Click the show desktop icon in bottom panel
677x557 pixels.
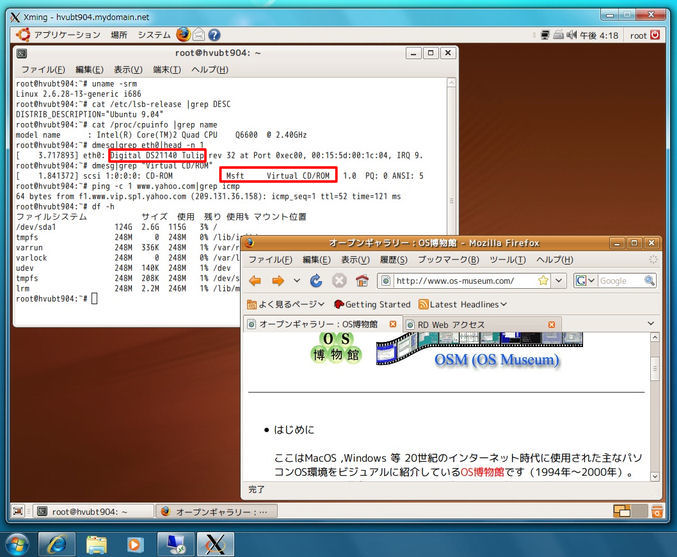pos(18,511)
